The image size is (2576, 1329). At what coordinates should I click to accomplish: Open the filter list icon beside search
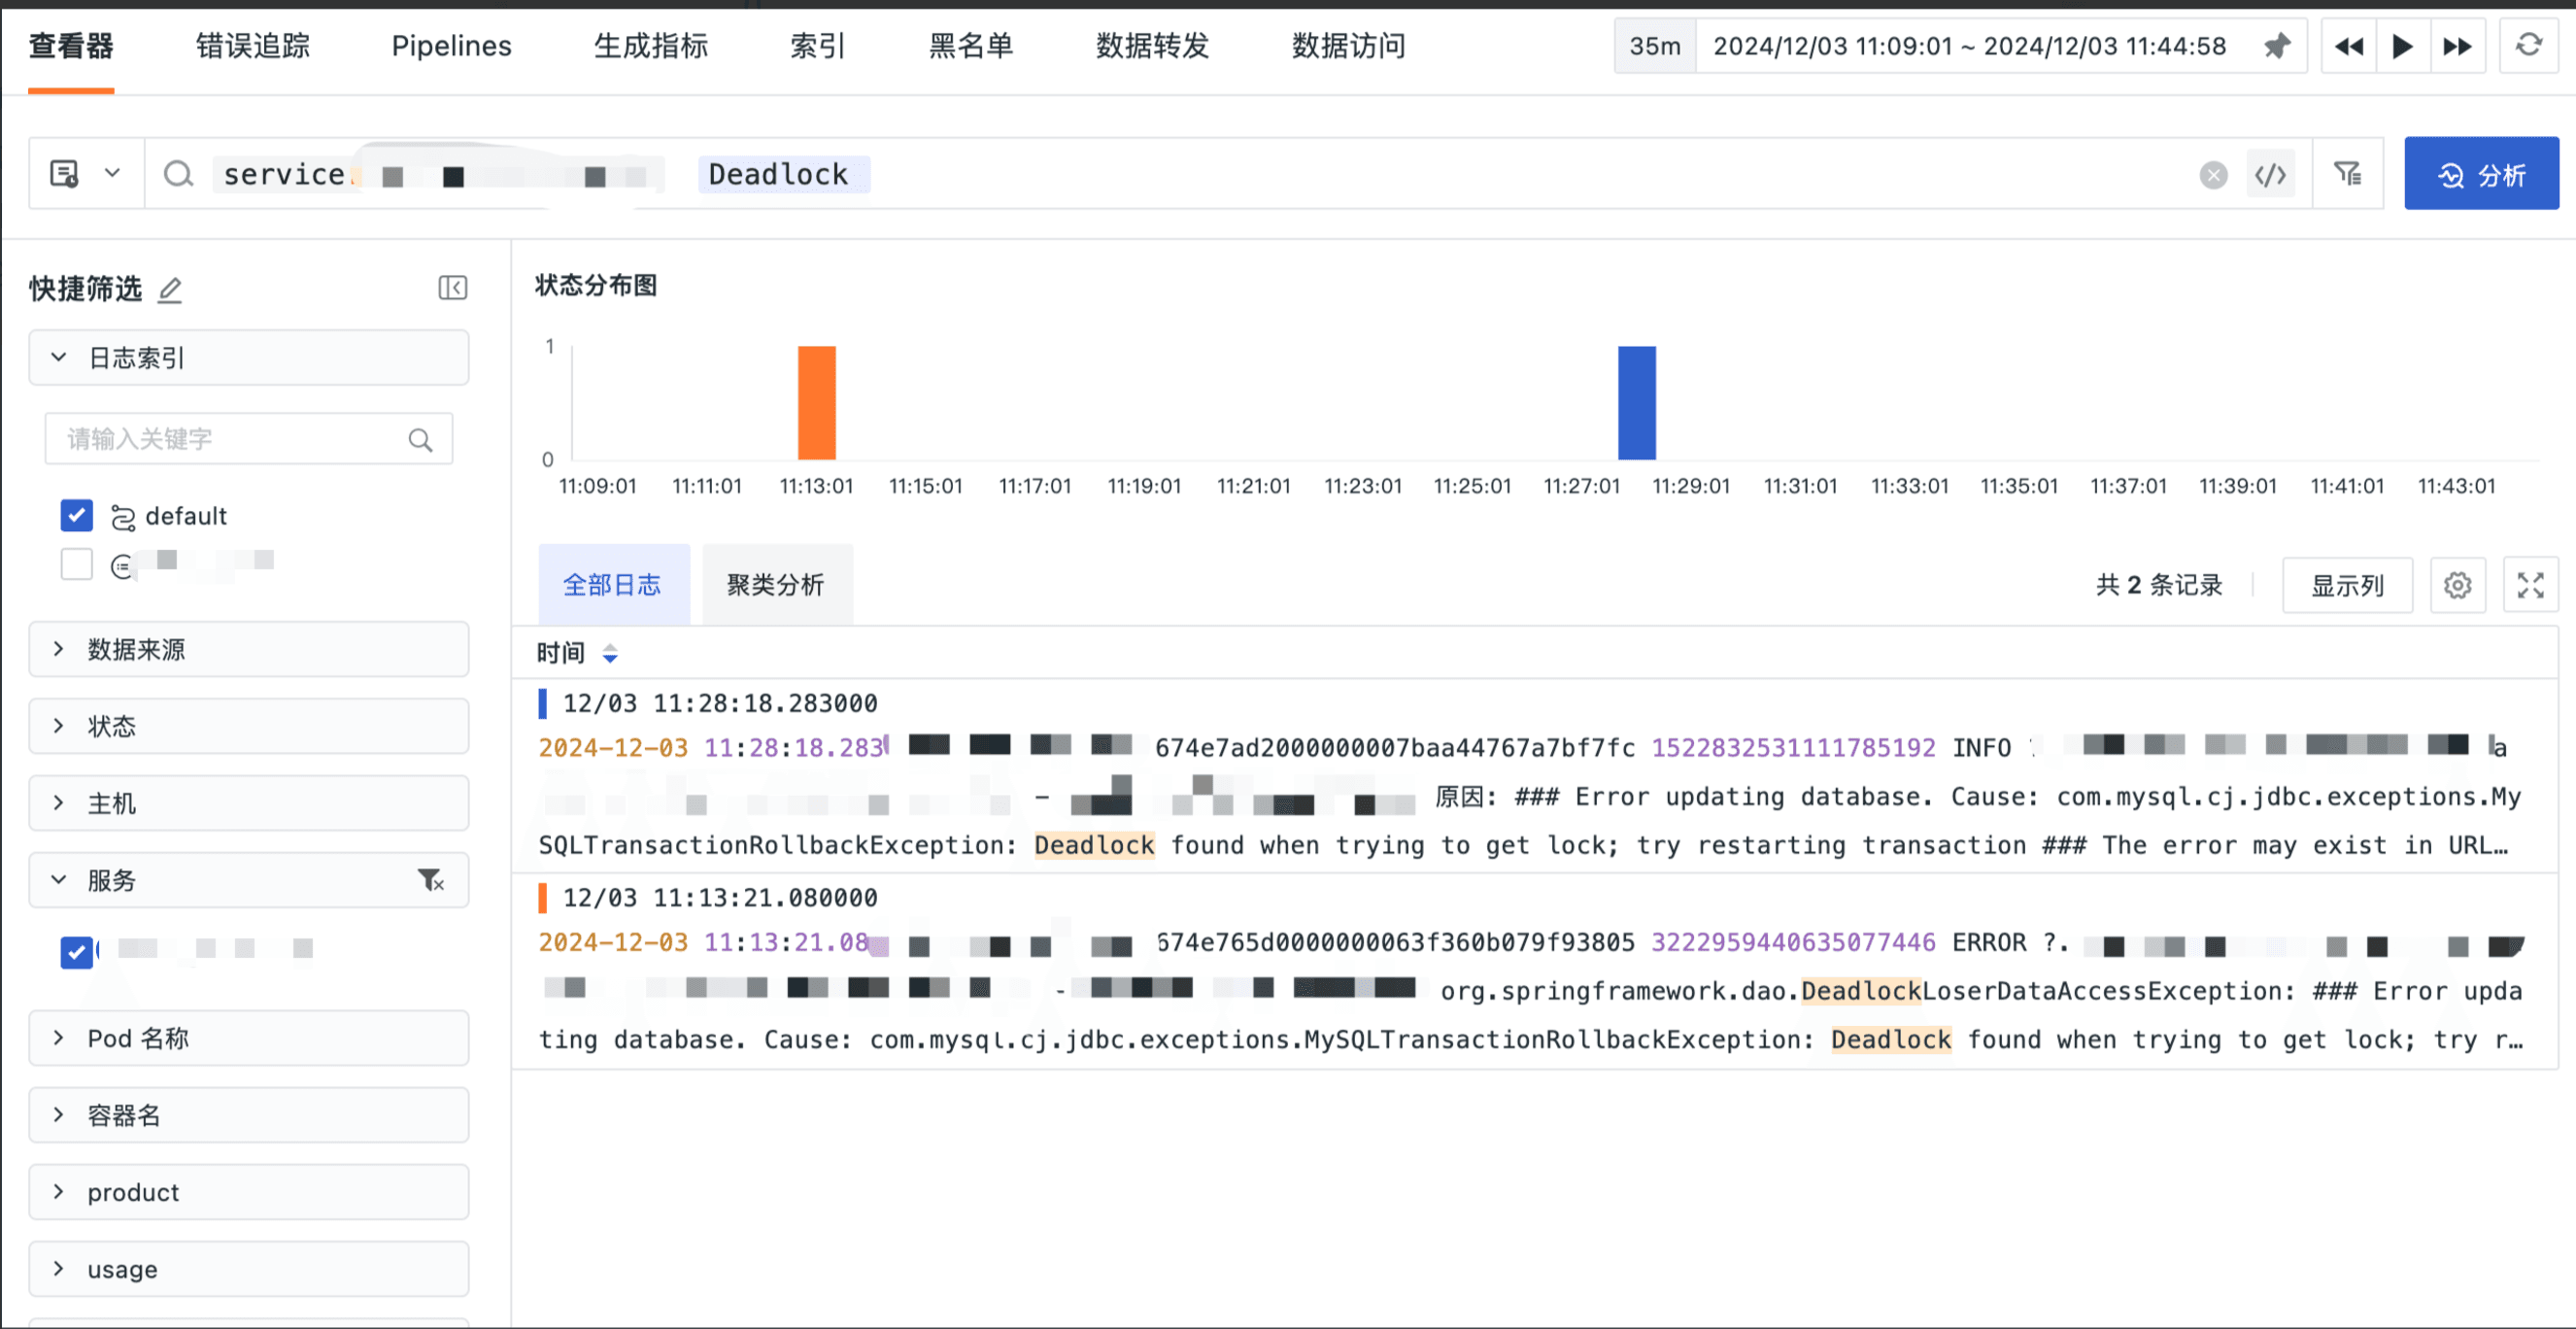click(2347, 175)
